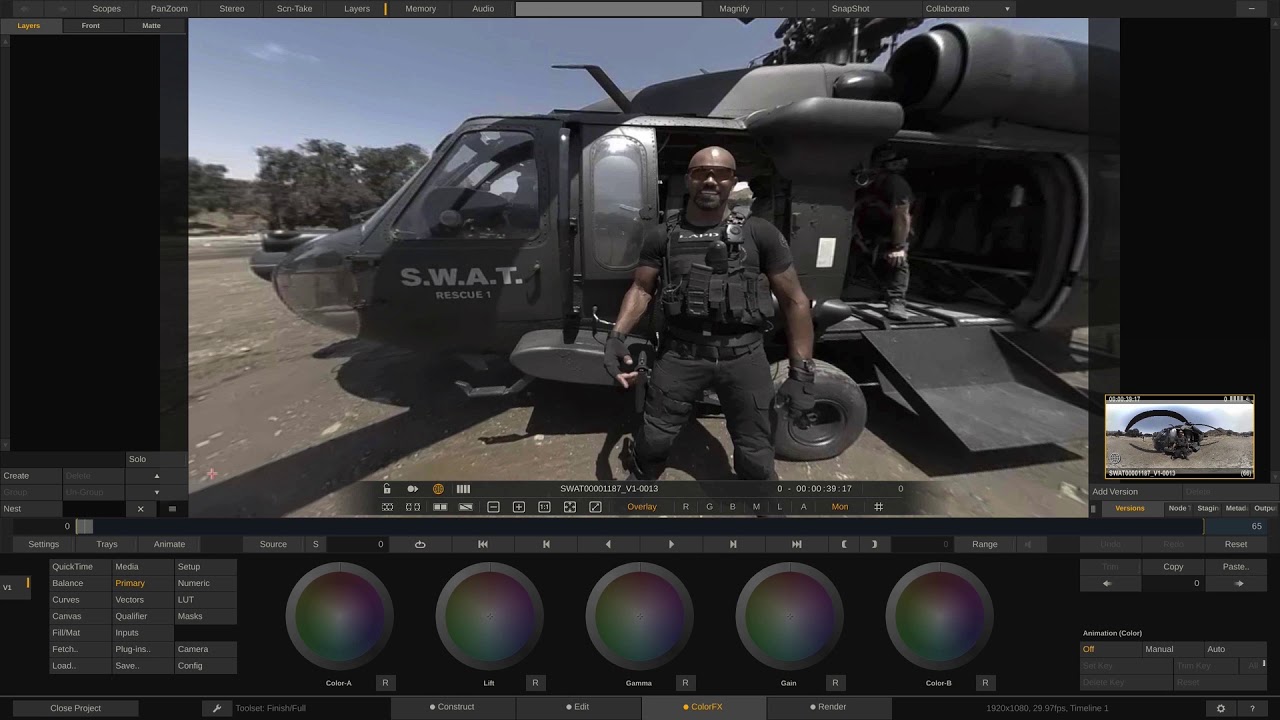Open the Load.. dialog
Image resolution: width=1280 pixels, height=720 pixels.
point(81,666)
